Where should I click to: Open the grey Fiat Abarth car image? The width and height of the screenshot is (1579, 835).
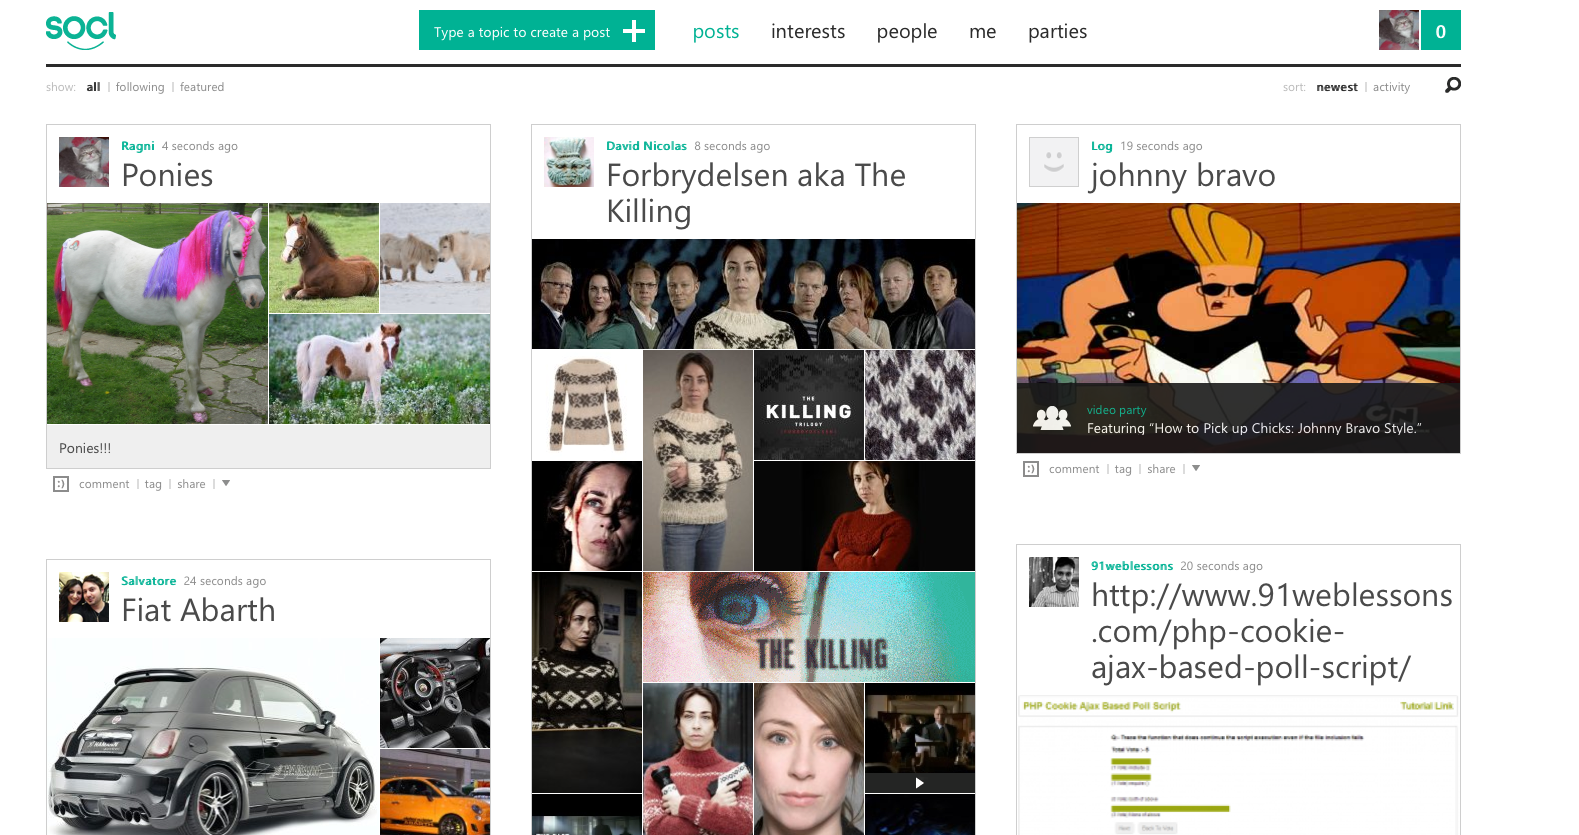[x=213, y=737]
